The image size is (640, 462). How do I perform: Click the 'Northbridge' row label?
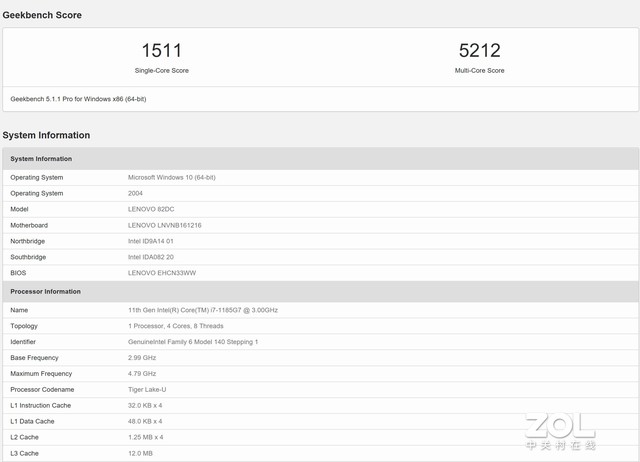coord(27,241)
